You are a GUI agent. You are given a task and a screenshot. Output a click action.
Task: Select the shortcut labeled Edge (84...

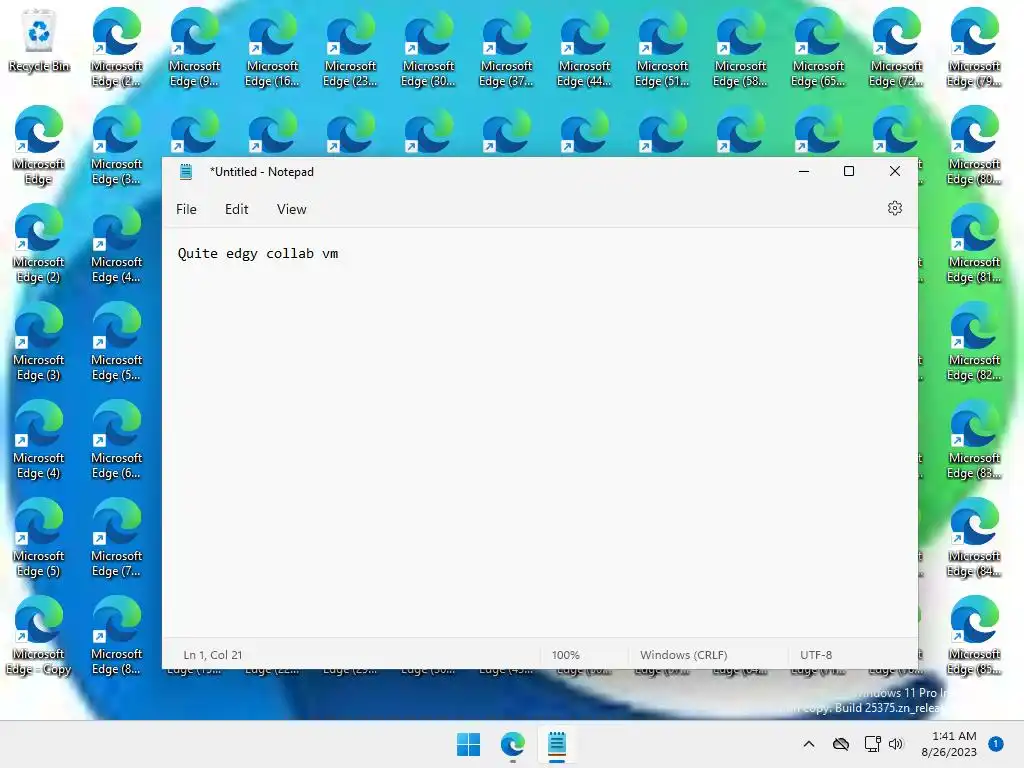pyautogui.click(x=974, y=537)
